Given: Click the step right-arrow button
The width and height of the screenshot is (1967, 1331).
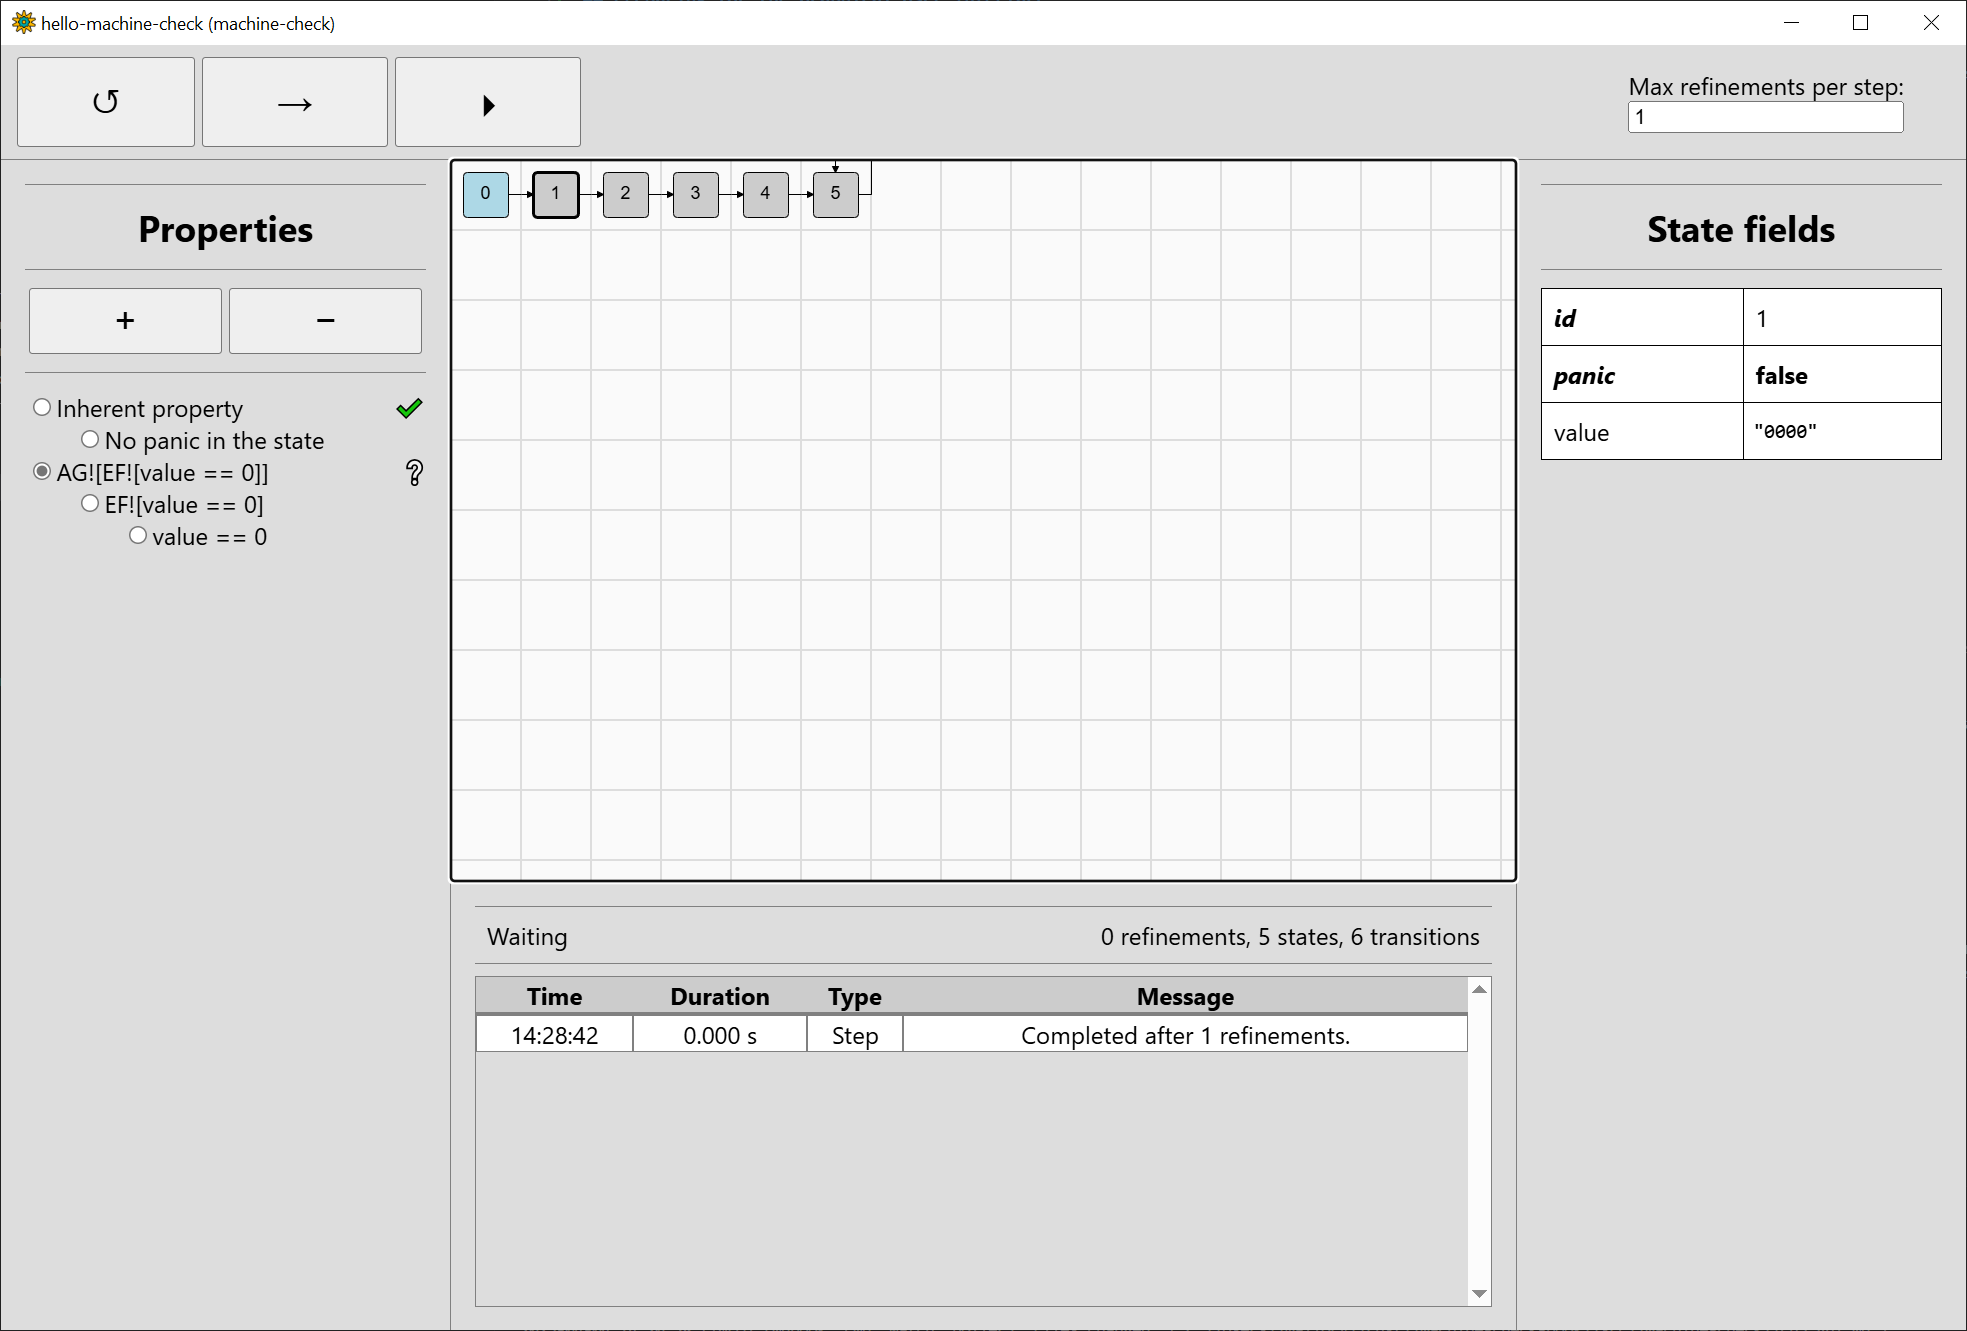Looking at the screenshot, I should [294, 102].
